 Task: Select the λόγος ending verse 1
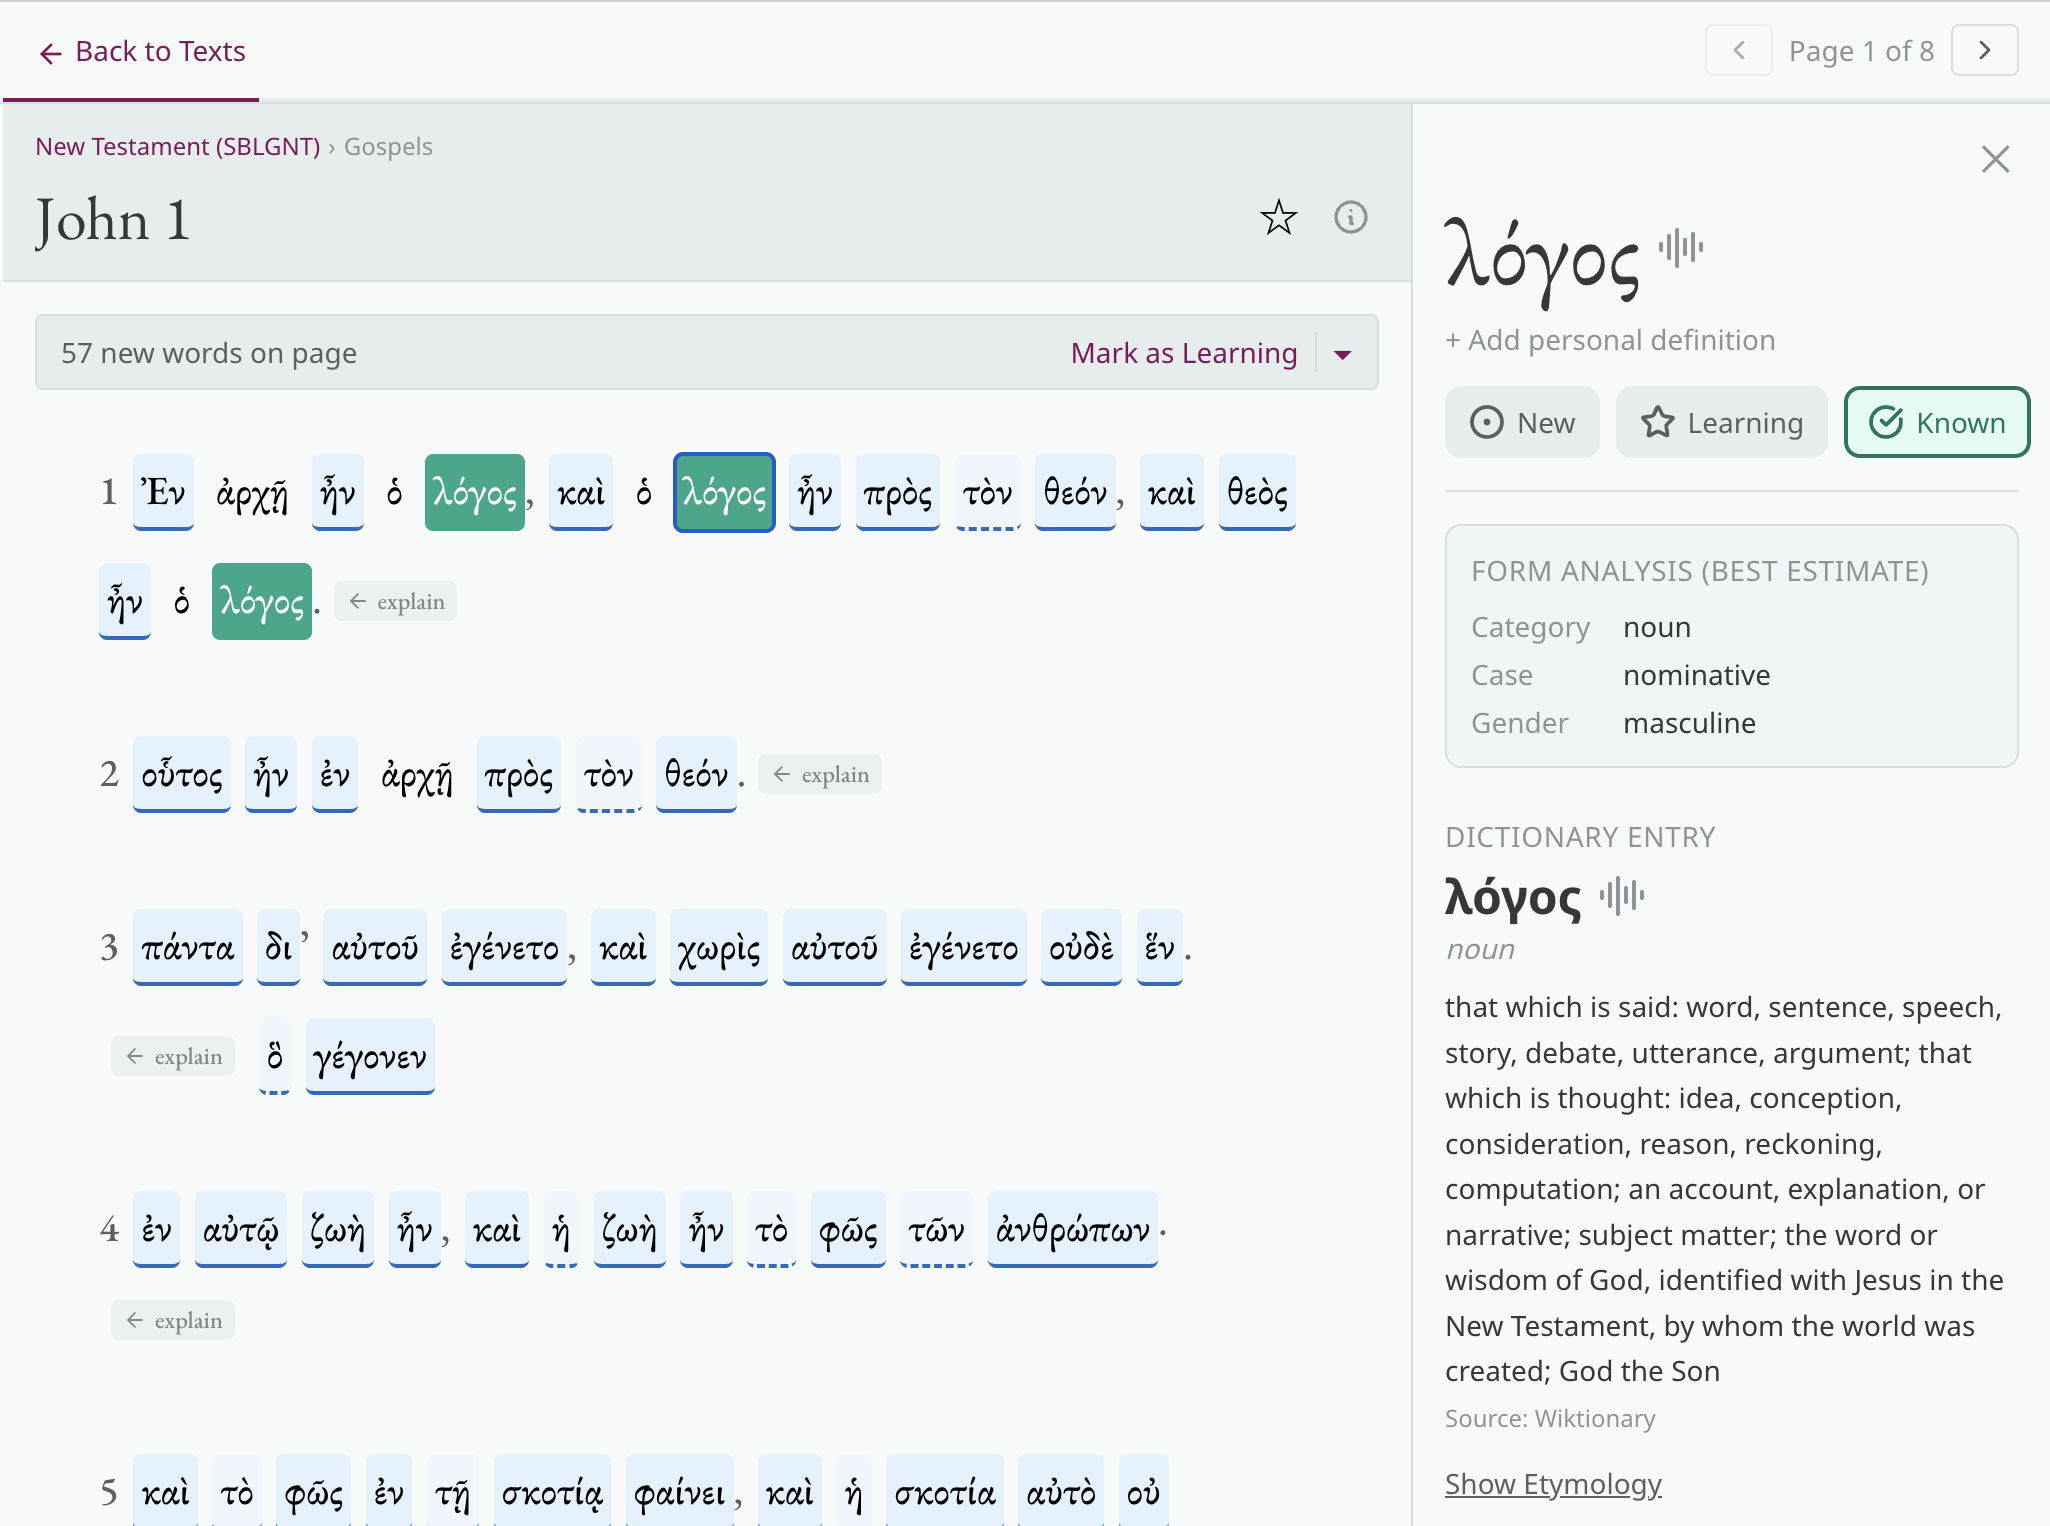(x=262, y=601)
